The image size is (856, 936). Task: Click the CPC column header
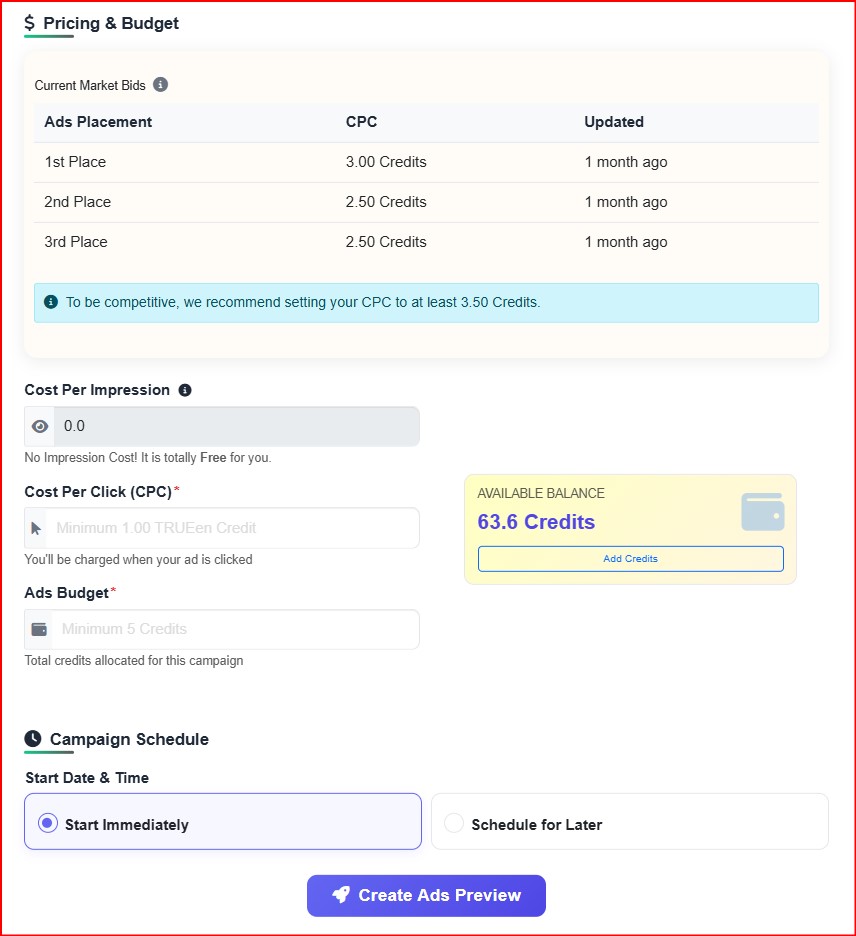click(361, 122)
